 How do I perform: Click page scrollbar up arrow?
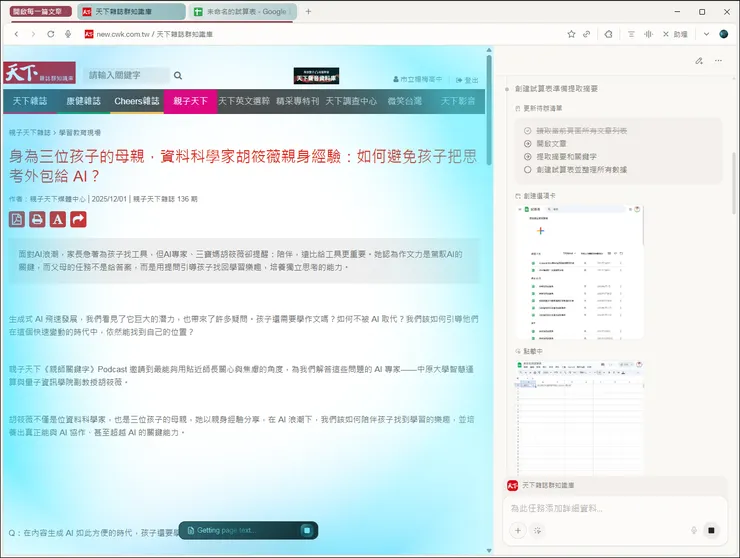coord(489,50)
